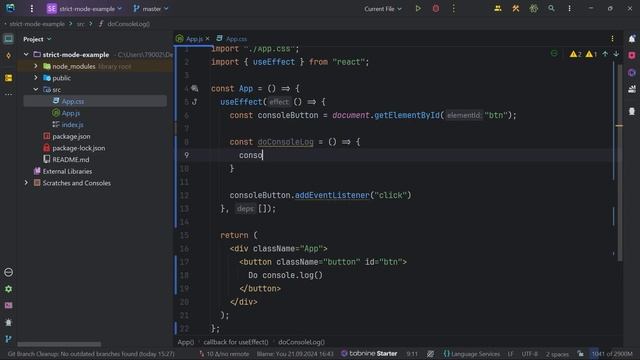Open Search Everywhere magnifier icon
The width and height of the screenshot is (640, 360).
(x=551, y=9)
